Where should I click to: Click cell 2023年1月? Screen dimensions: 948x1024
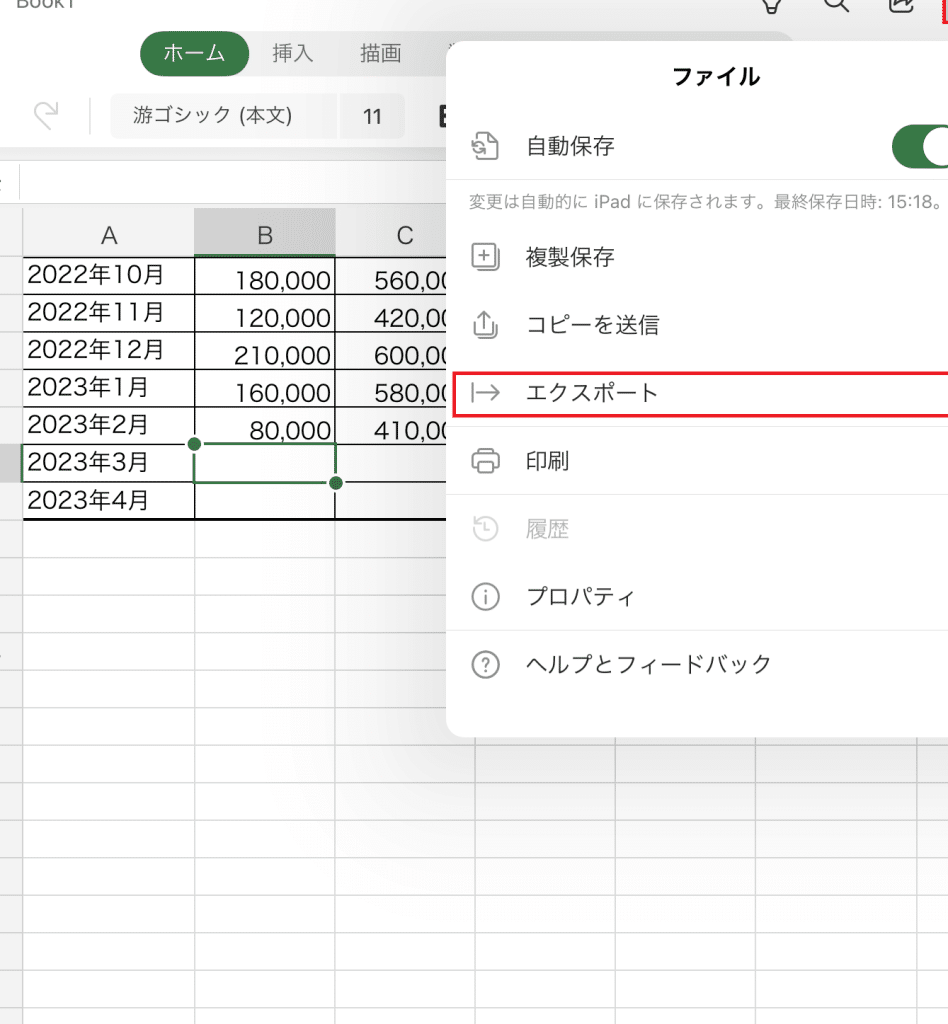(108, 389)
